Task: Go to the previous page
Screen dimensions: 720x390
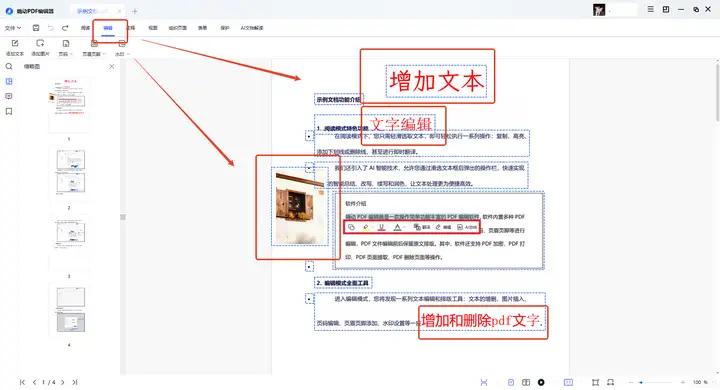Action: 34,382
